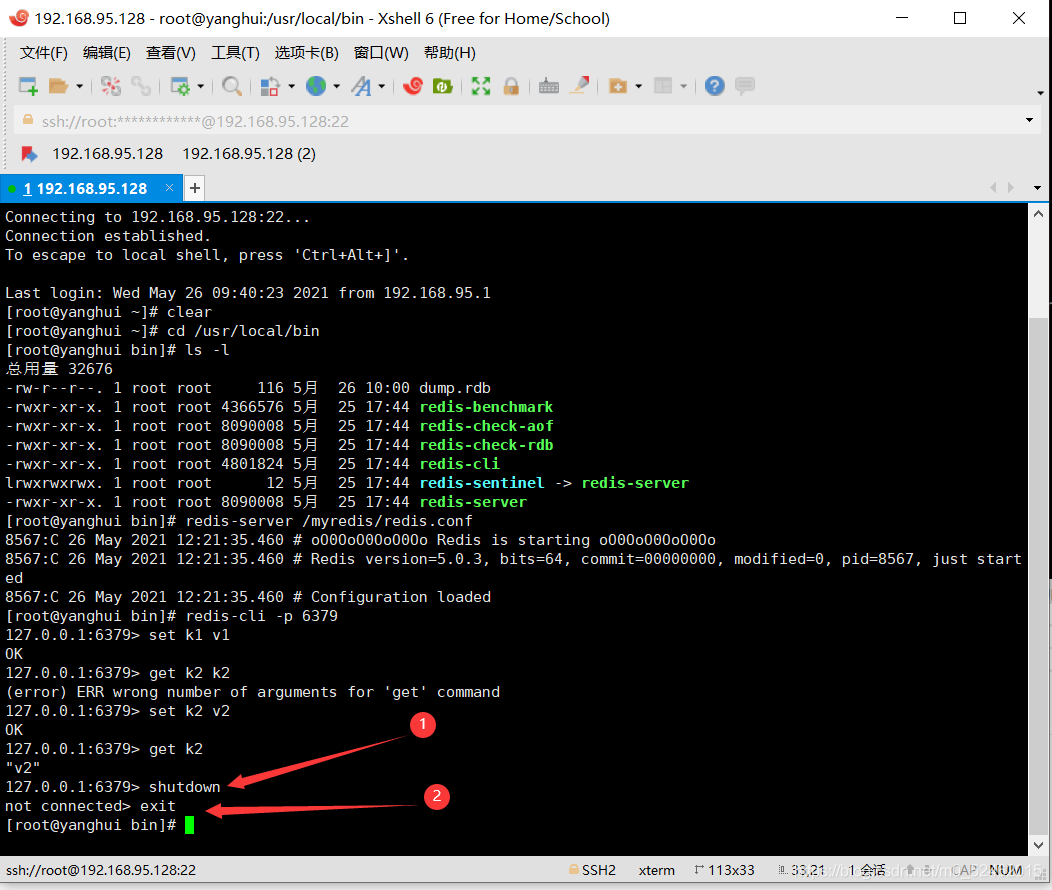
Task: Create a new session with the New icon
Action: (x=28, y=86)
